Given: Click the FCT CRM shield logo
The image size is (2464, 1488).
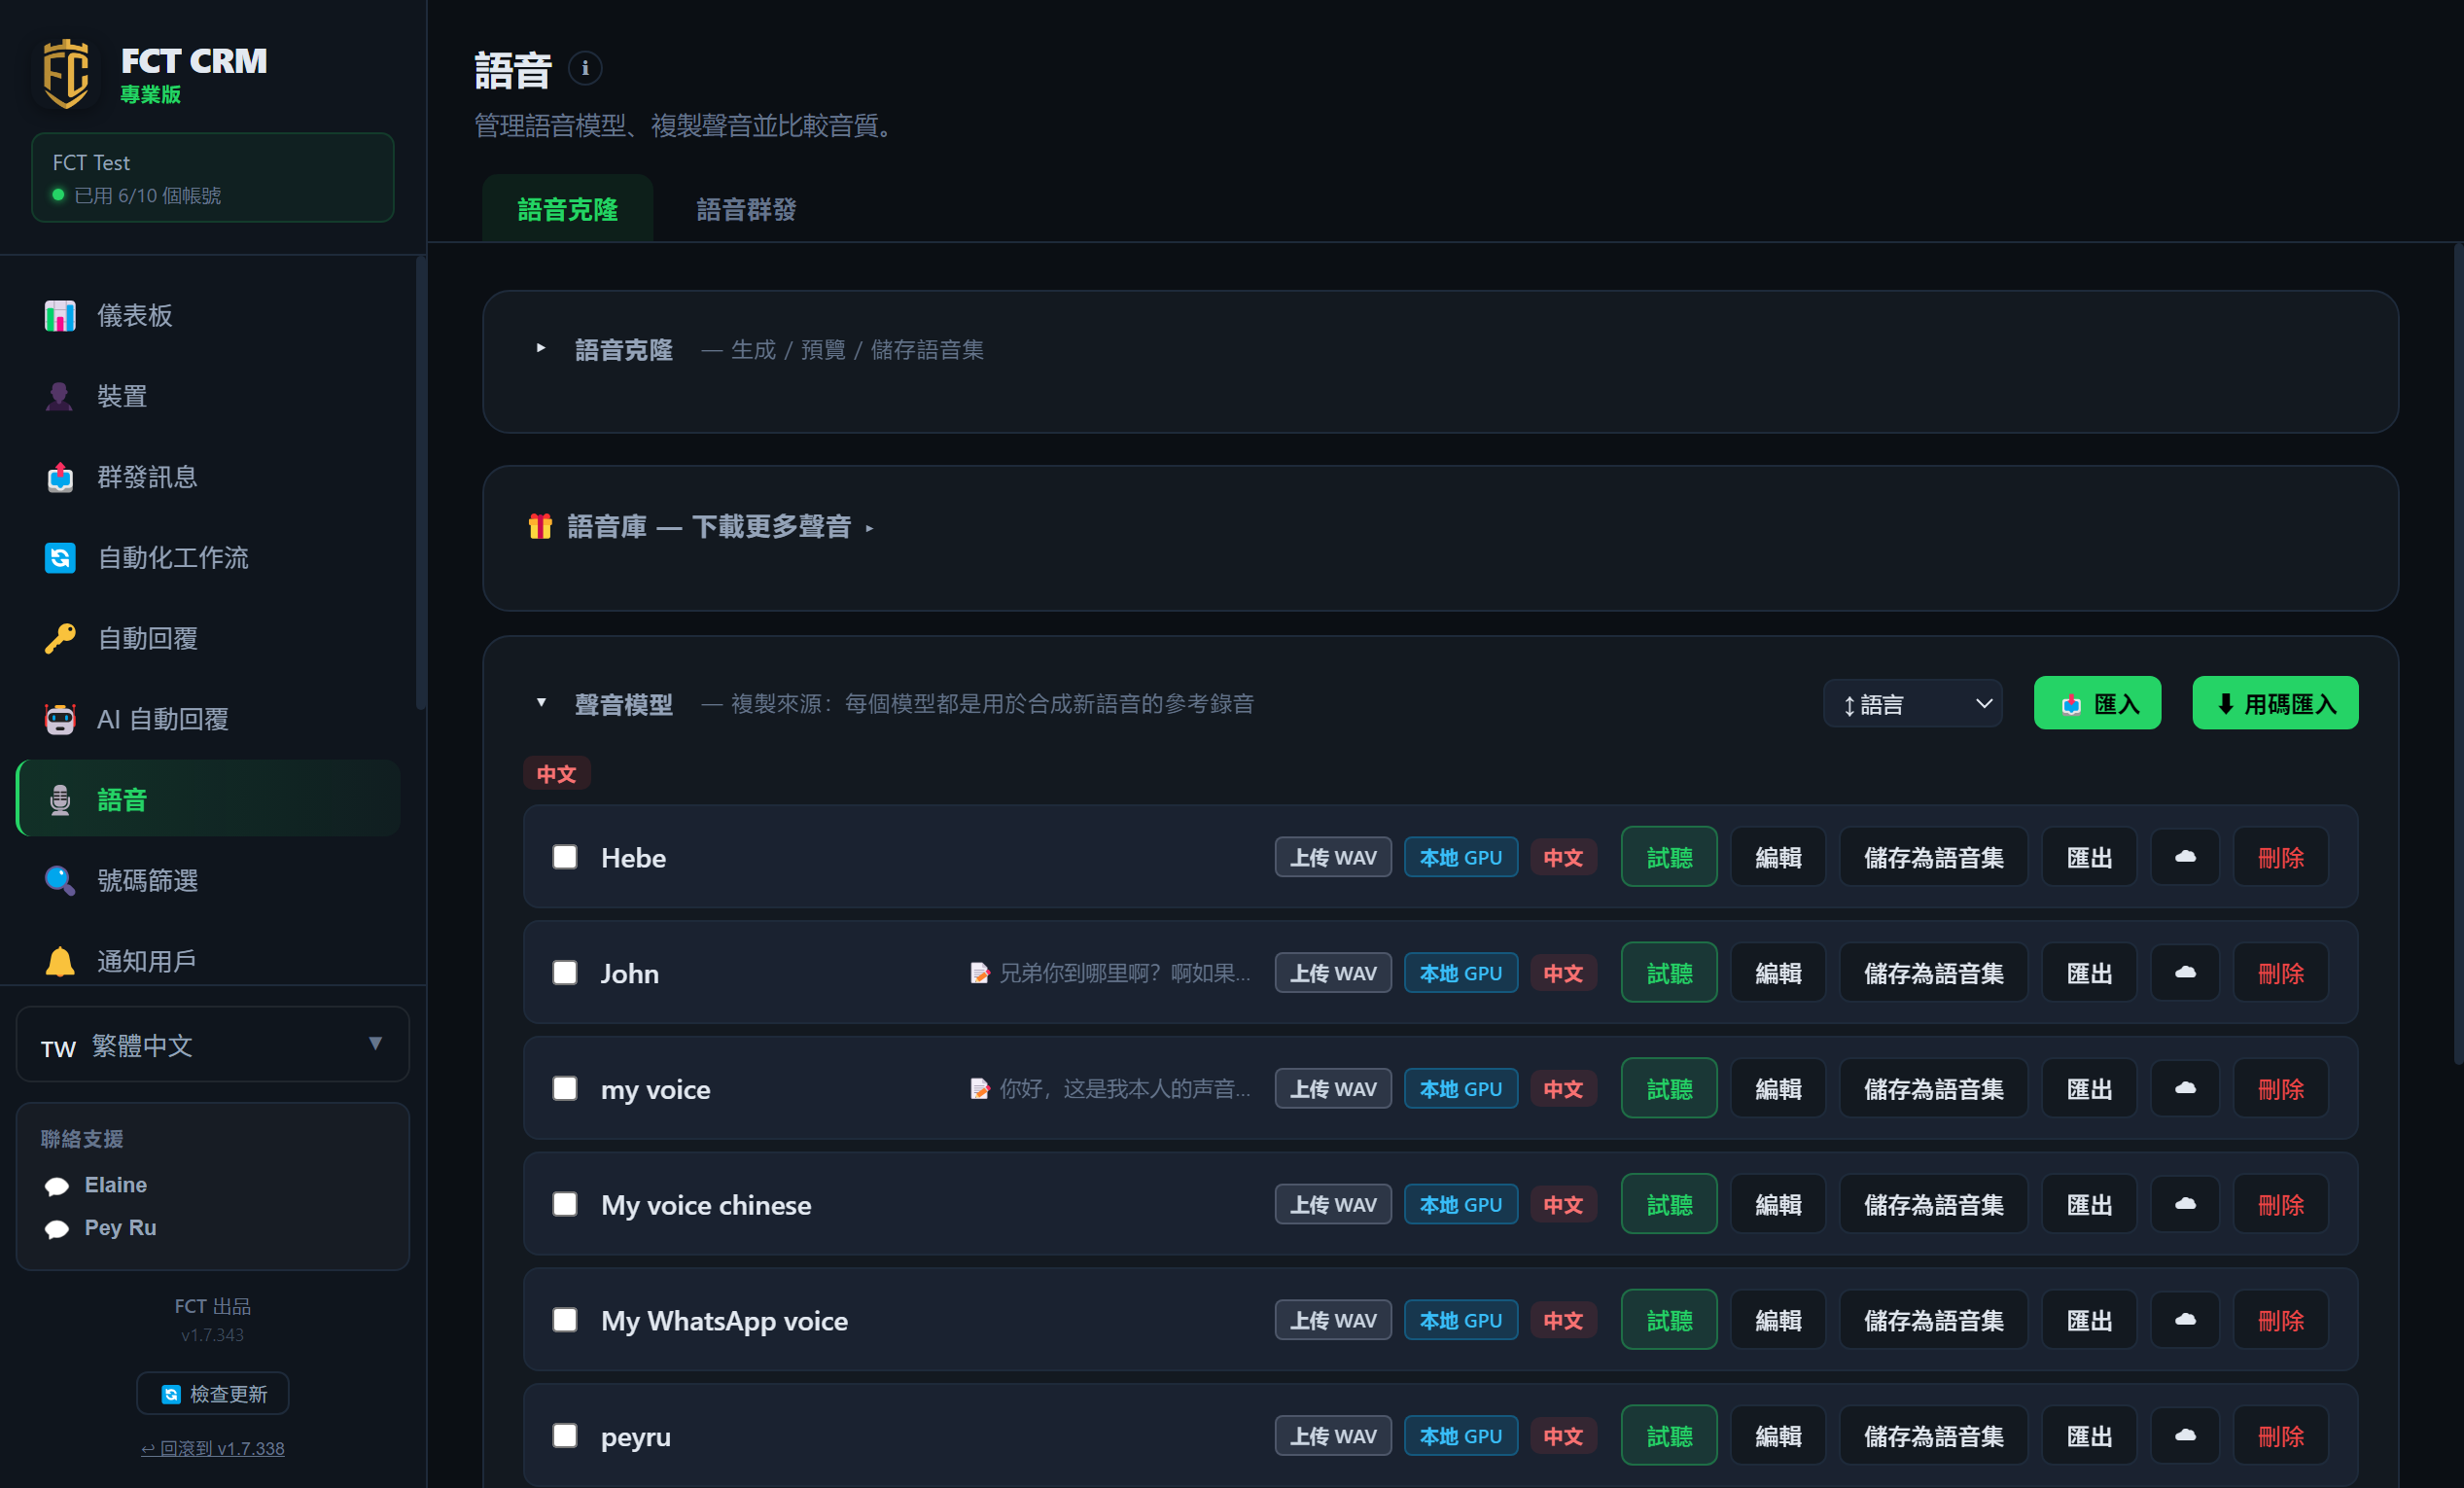Looking at the screenshot, I should [x=66, y=73].
